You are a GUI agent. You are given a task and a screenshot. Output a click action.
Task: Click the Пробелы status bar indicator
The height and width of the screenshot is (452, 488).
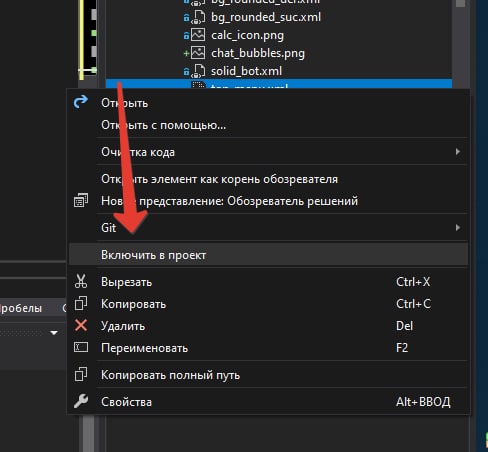21,308
